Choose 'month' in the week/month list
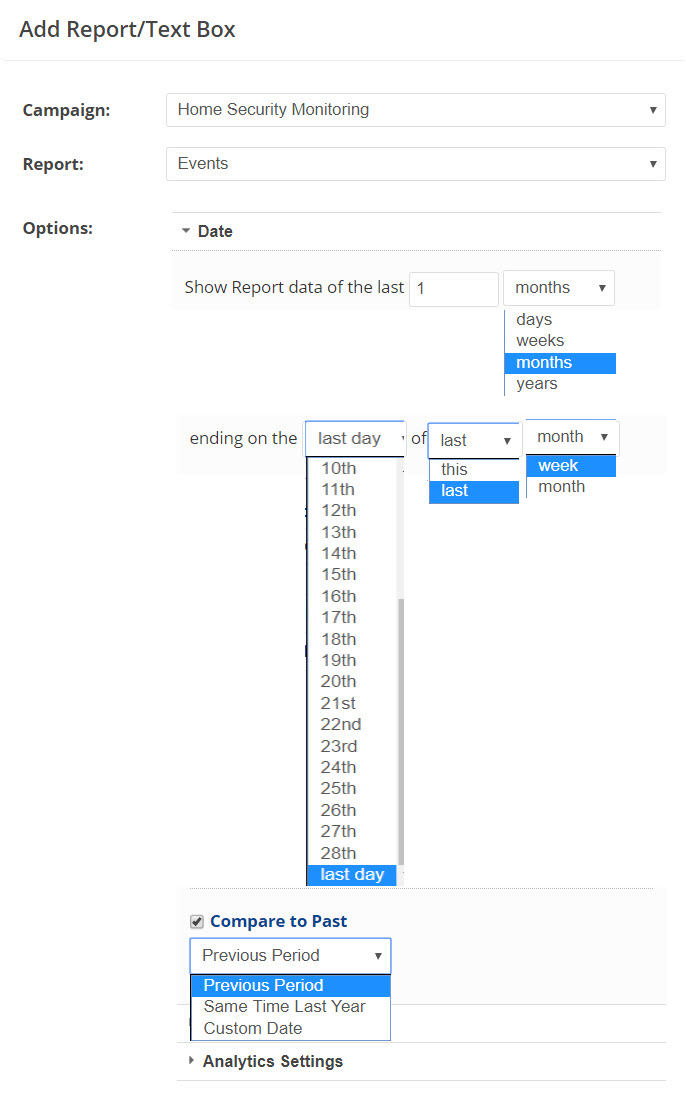Screen dimensions: 686x1098 click(x=561, y=487)
